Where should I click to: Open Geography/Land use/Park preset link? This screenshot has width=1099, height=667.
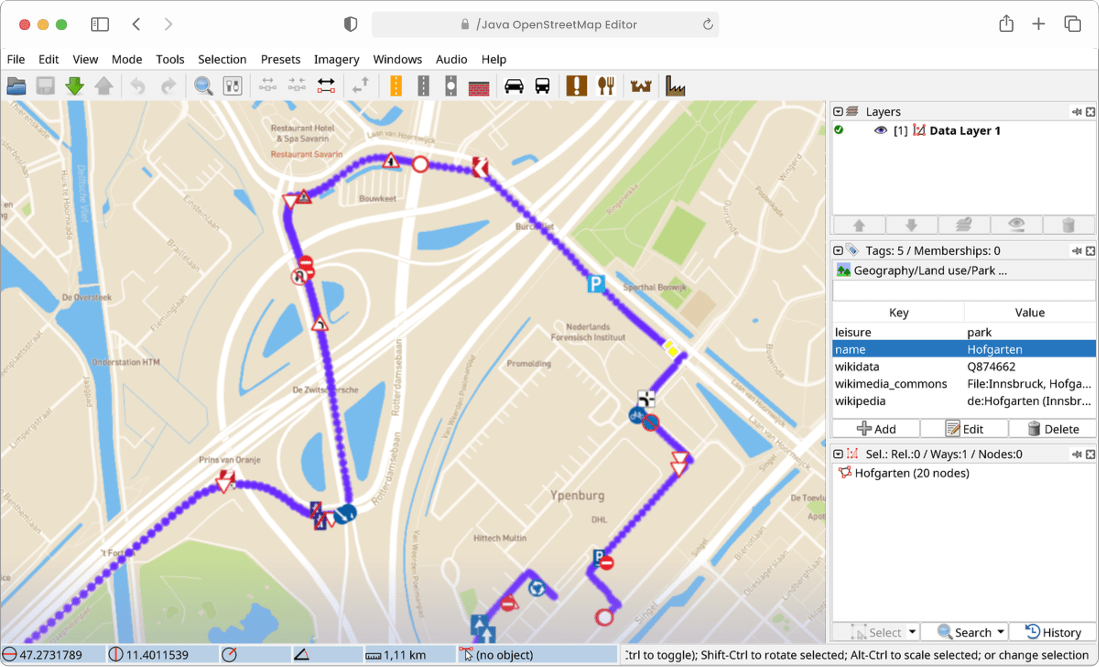(x=922, y=270)
